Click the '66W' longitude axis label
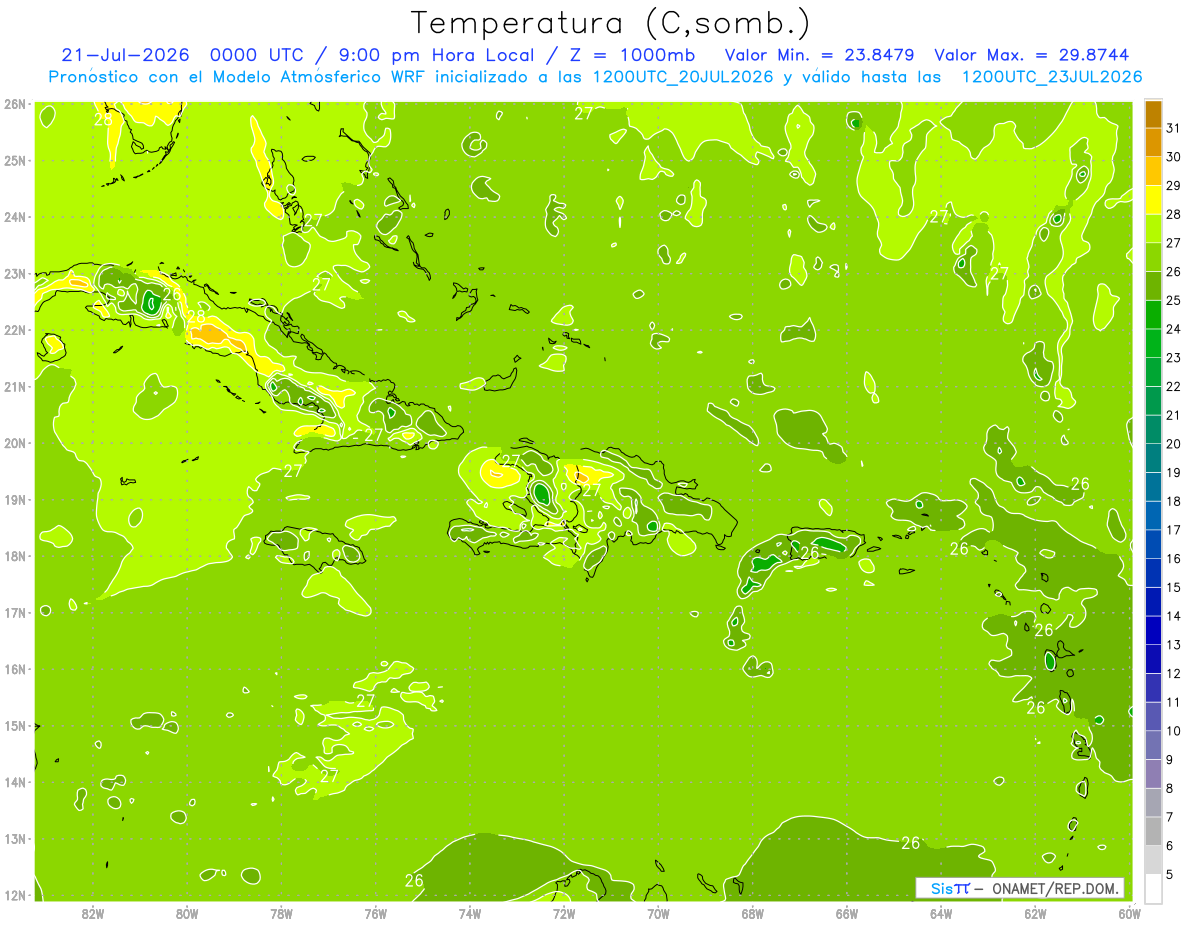 [x=847, y=913]
